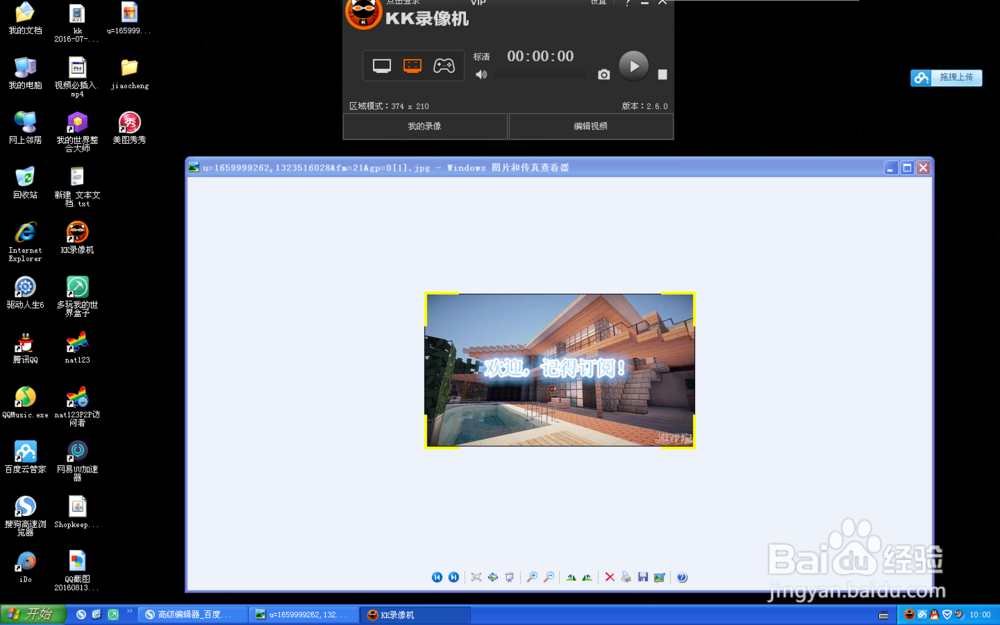Take a screenshot with the camera icon

[x=604, y=75]
